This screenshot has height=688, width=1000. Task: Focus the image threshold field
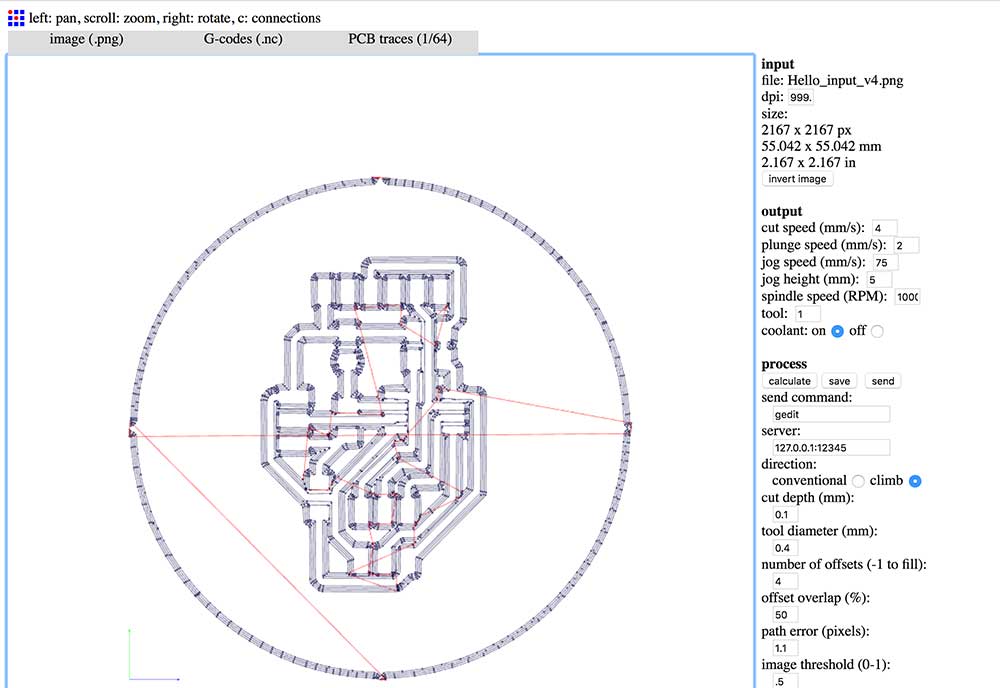pos(786,681)
